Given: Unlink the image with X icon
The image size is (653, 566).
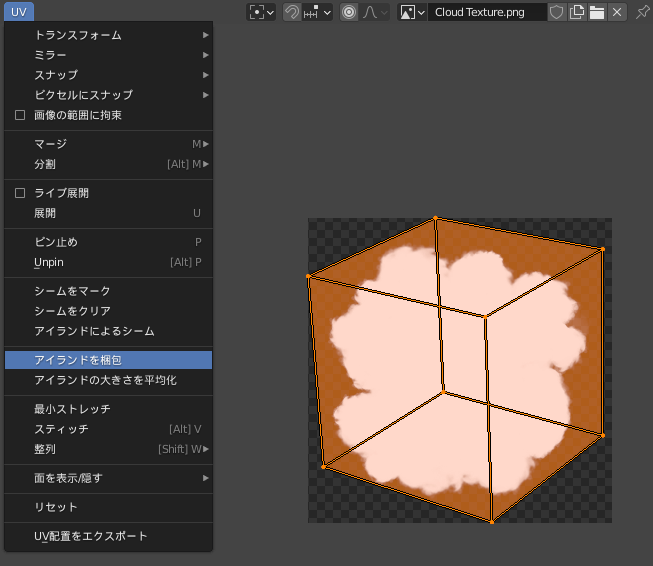Looking at the screenshot, I should (x=617, y=12).
